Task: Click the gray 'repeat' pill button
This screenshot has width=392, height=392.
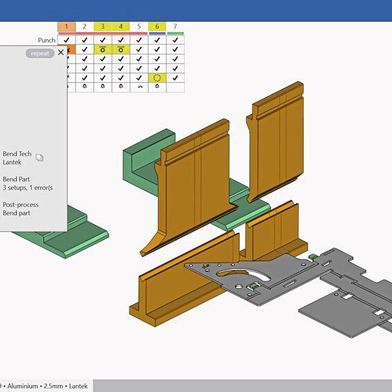Action: (x=40, y=53)
